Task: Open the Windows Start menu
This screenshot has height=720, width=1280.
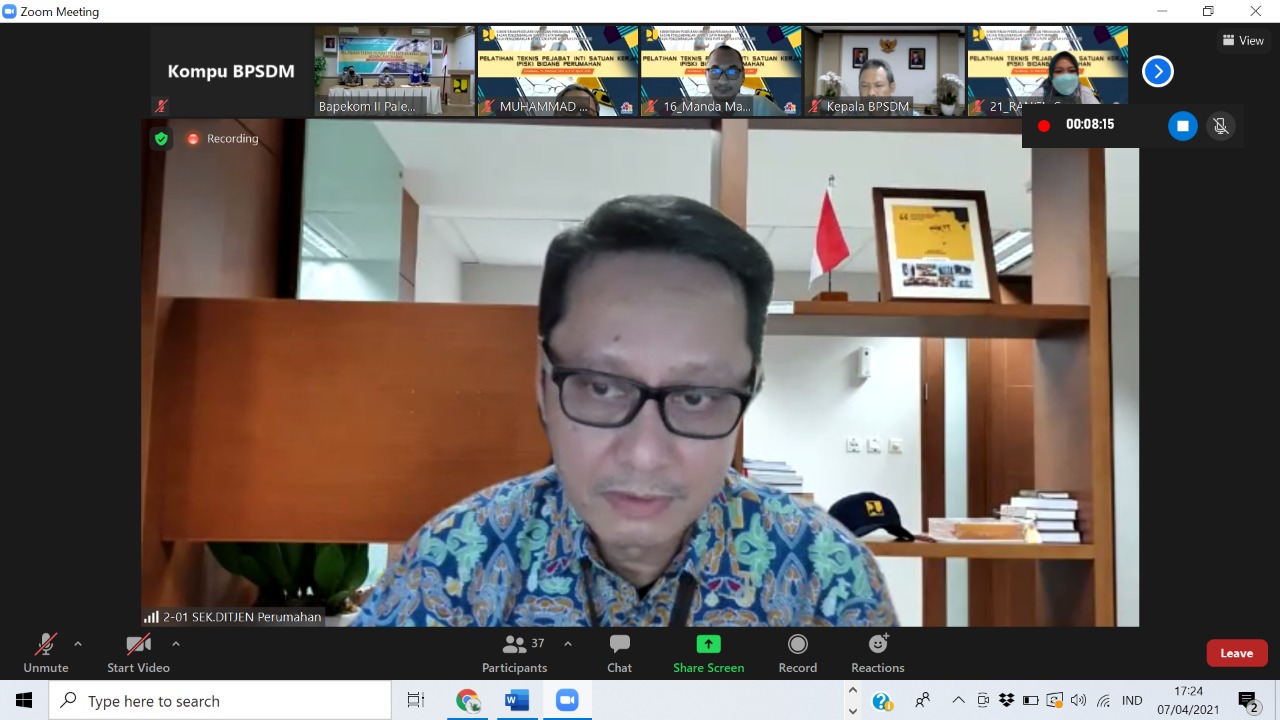Action: point(24,700)
